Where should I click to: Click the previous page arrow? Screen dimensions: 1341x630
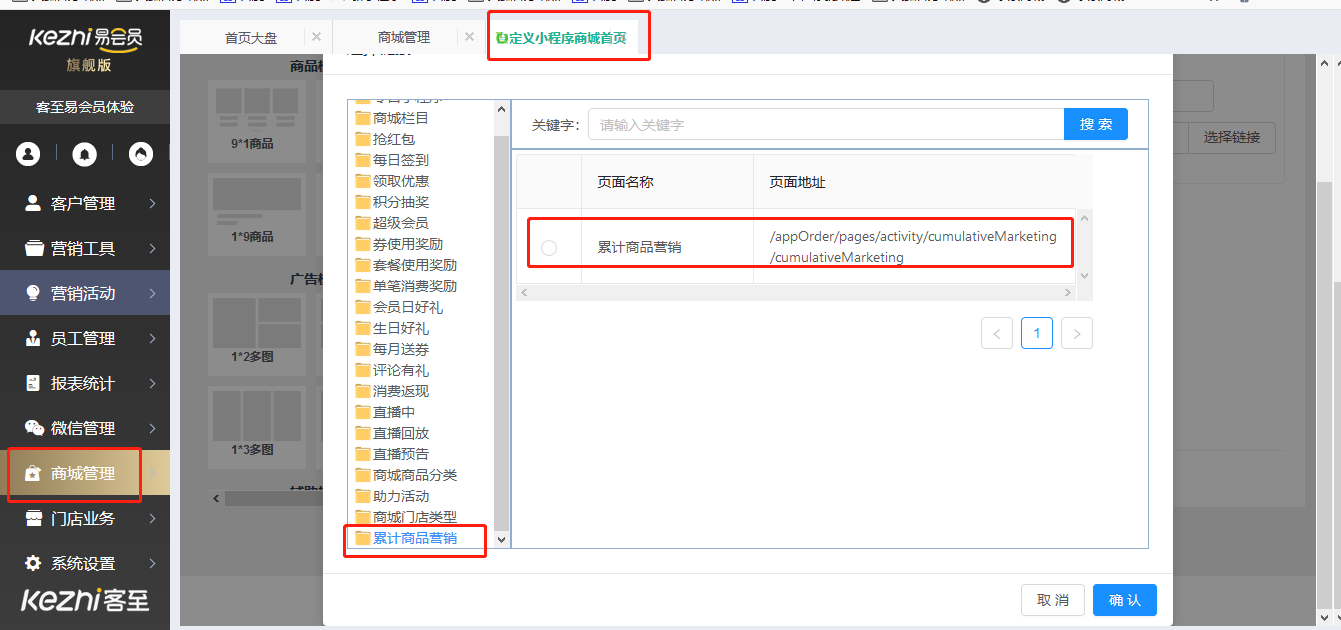[997, 334]
